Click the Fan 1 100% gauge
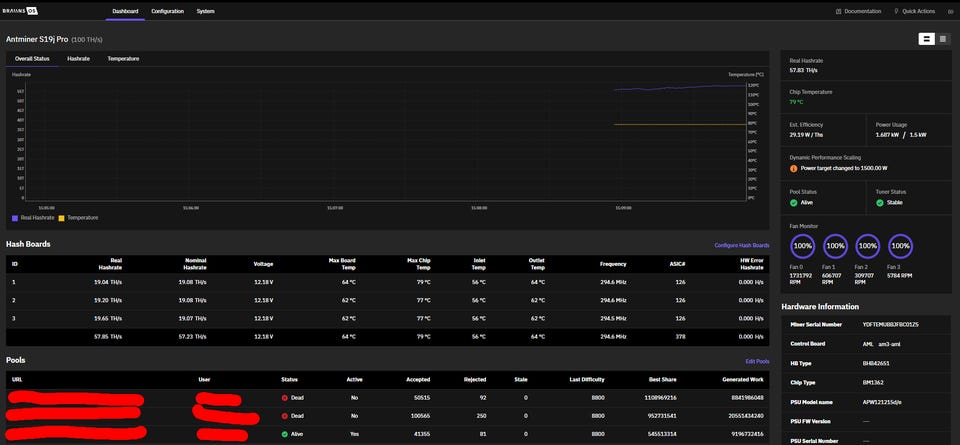 [x=835, y=246]
